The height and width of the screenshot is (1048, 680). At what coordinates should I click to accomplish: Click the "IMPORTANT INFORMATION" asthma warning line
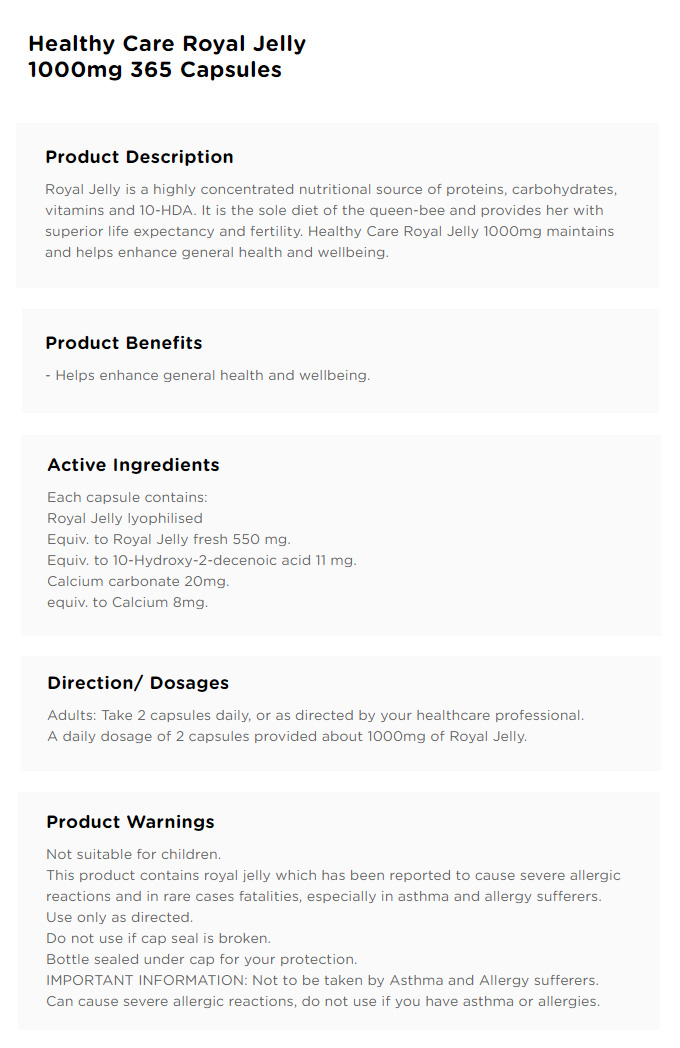[322, 980]
